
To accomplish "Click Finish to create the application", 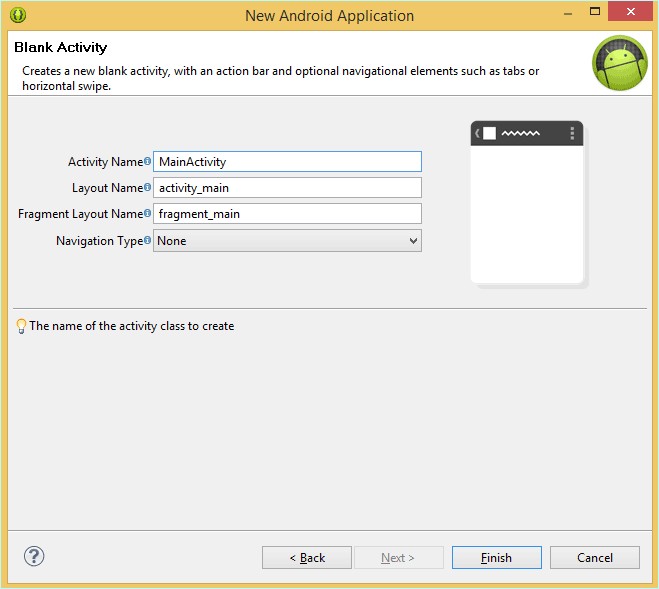I will pos(497,557).
